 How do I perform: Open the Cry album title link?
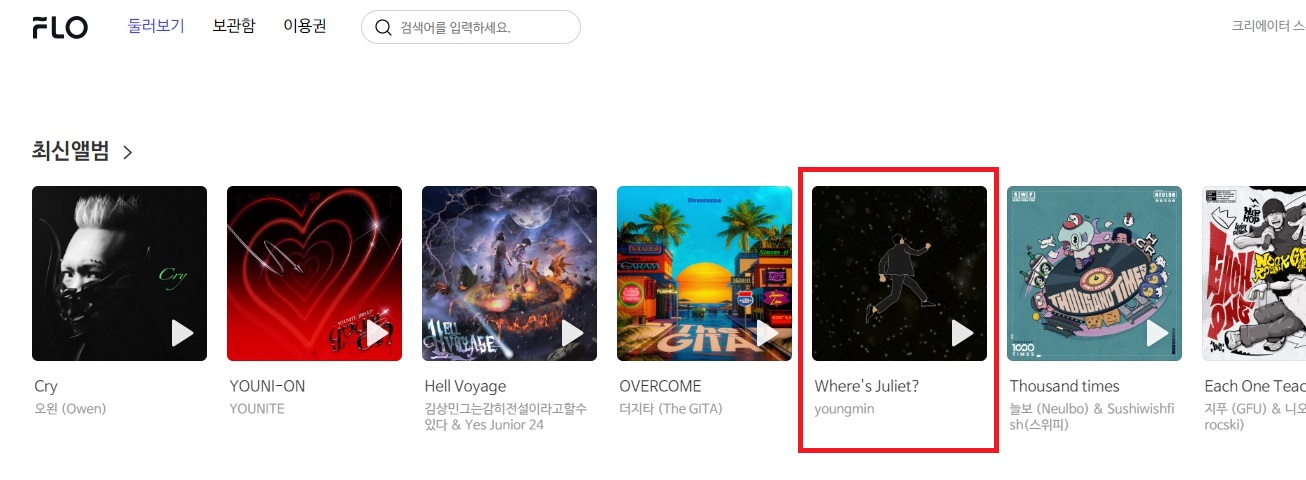coord(46,386)
